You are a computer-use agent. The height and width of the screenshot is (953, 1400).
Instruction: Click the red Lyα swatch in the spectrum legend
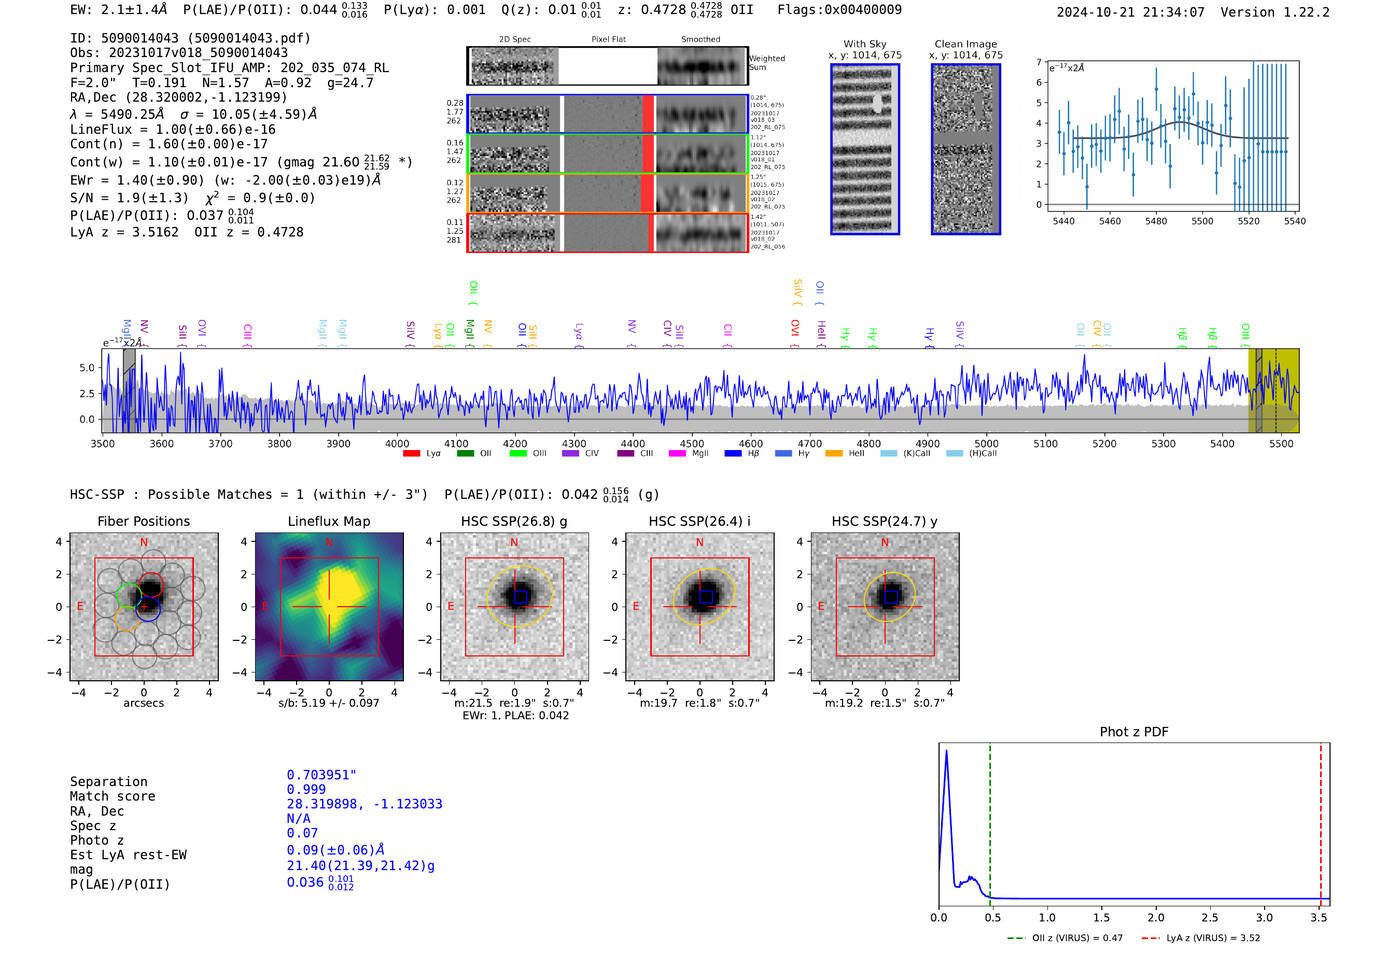[411, 454]
